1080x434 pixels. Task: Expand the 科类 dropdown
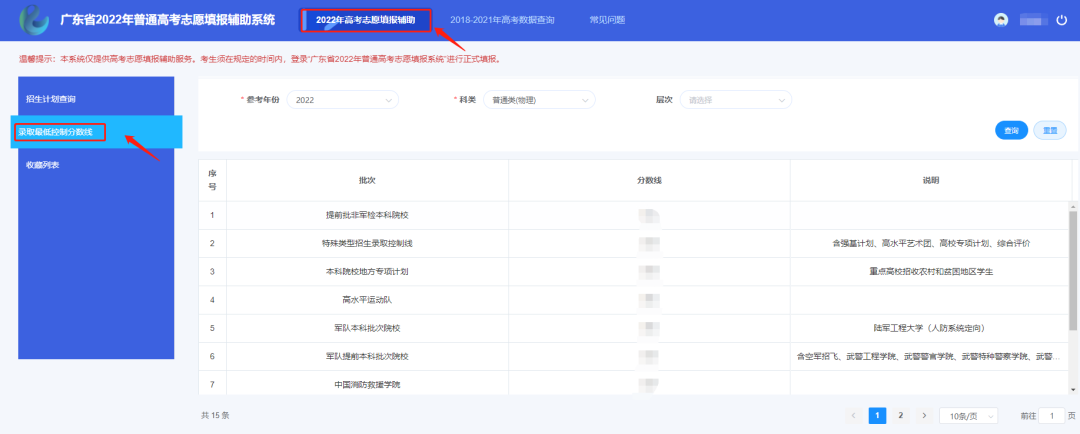pos(539,100)
